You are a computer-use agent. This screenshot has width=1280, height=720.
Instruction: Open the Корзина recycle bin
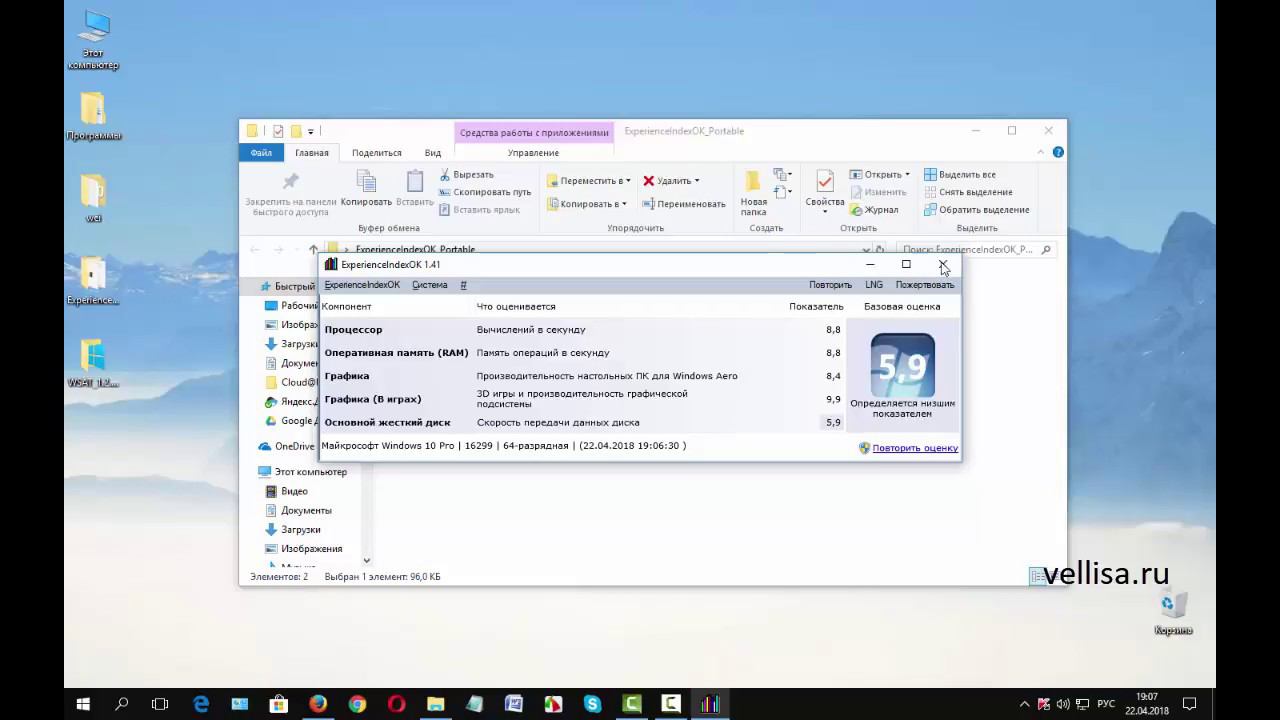(x=1173, y=611)
